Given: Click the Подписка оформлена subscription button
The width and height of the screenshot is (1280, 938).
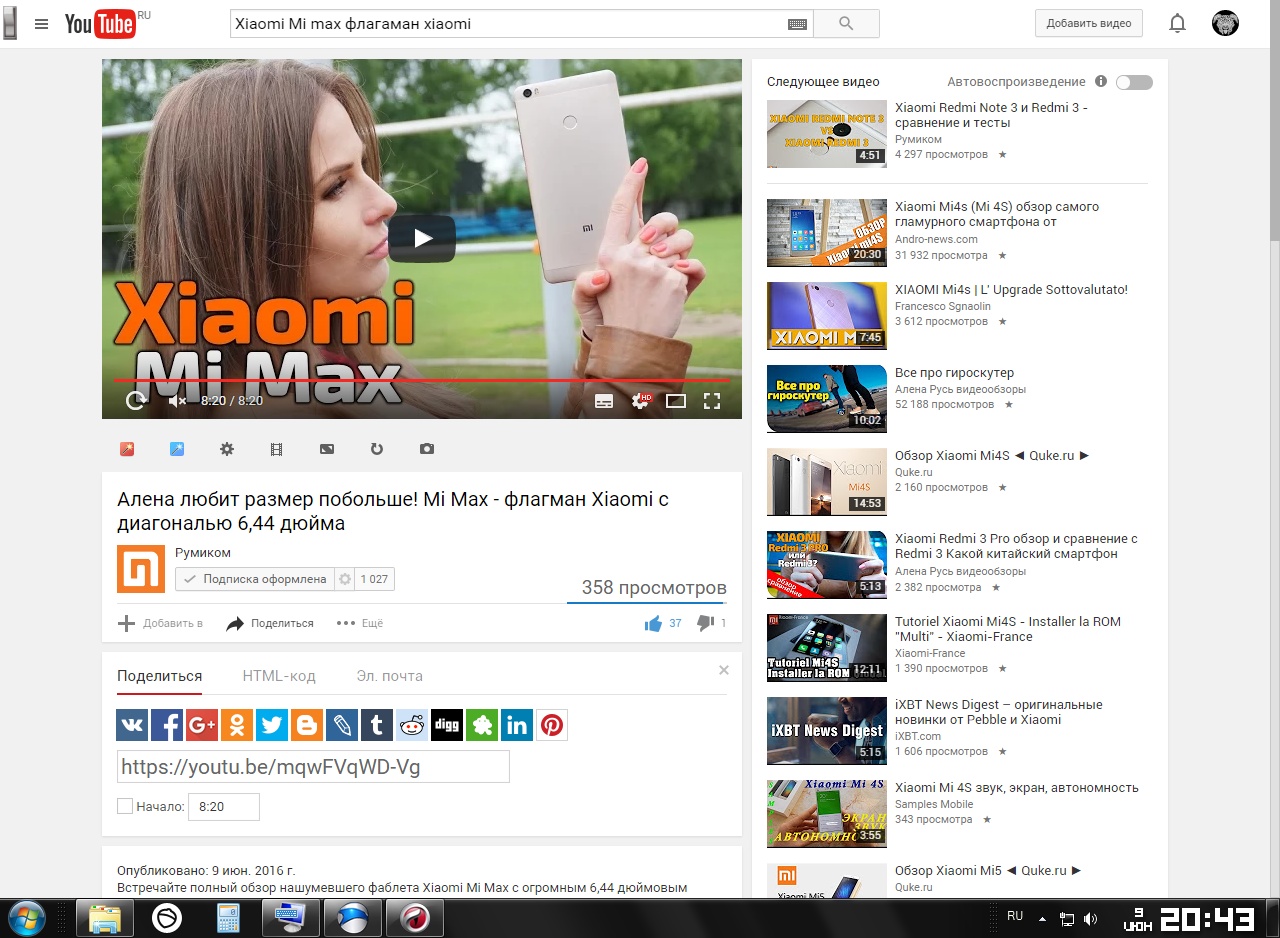Looking at the screenshot, I should point(255,579).
